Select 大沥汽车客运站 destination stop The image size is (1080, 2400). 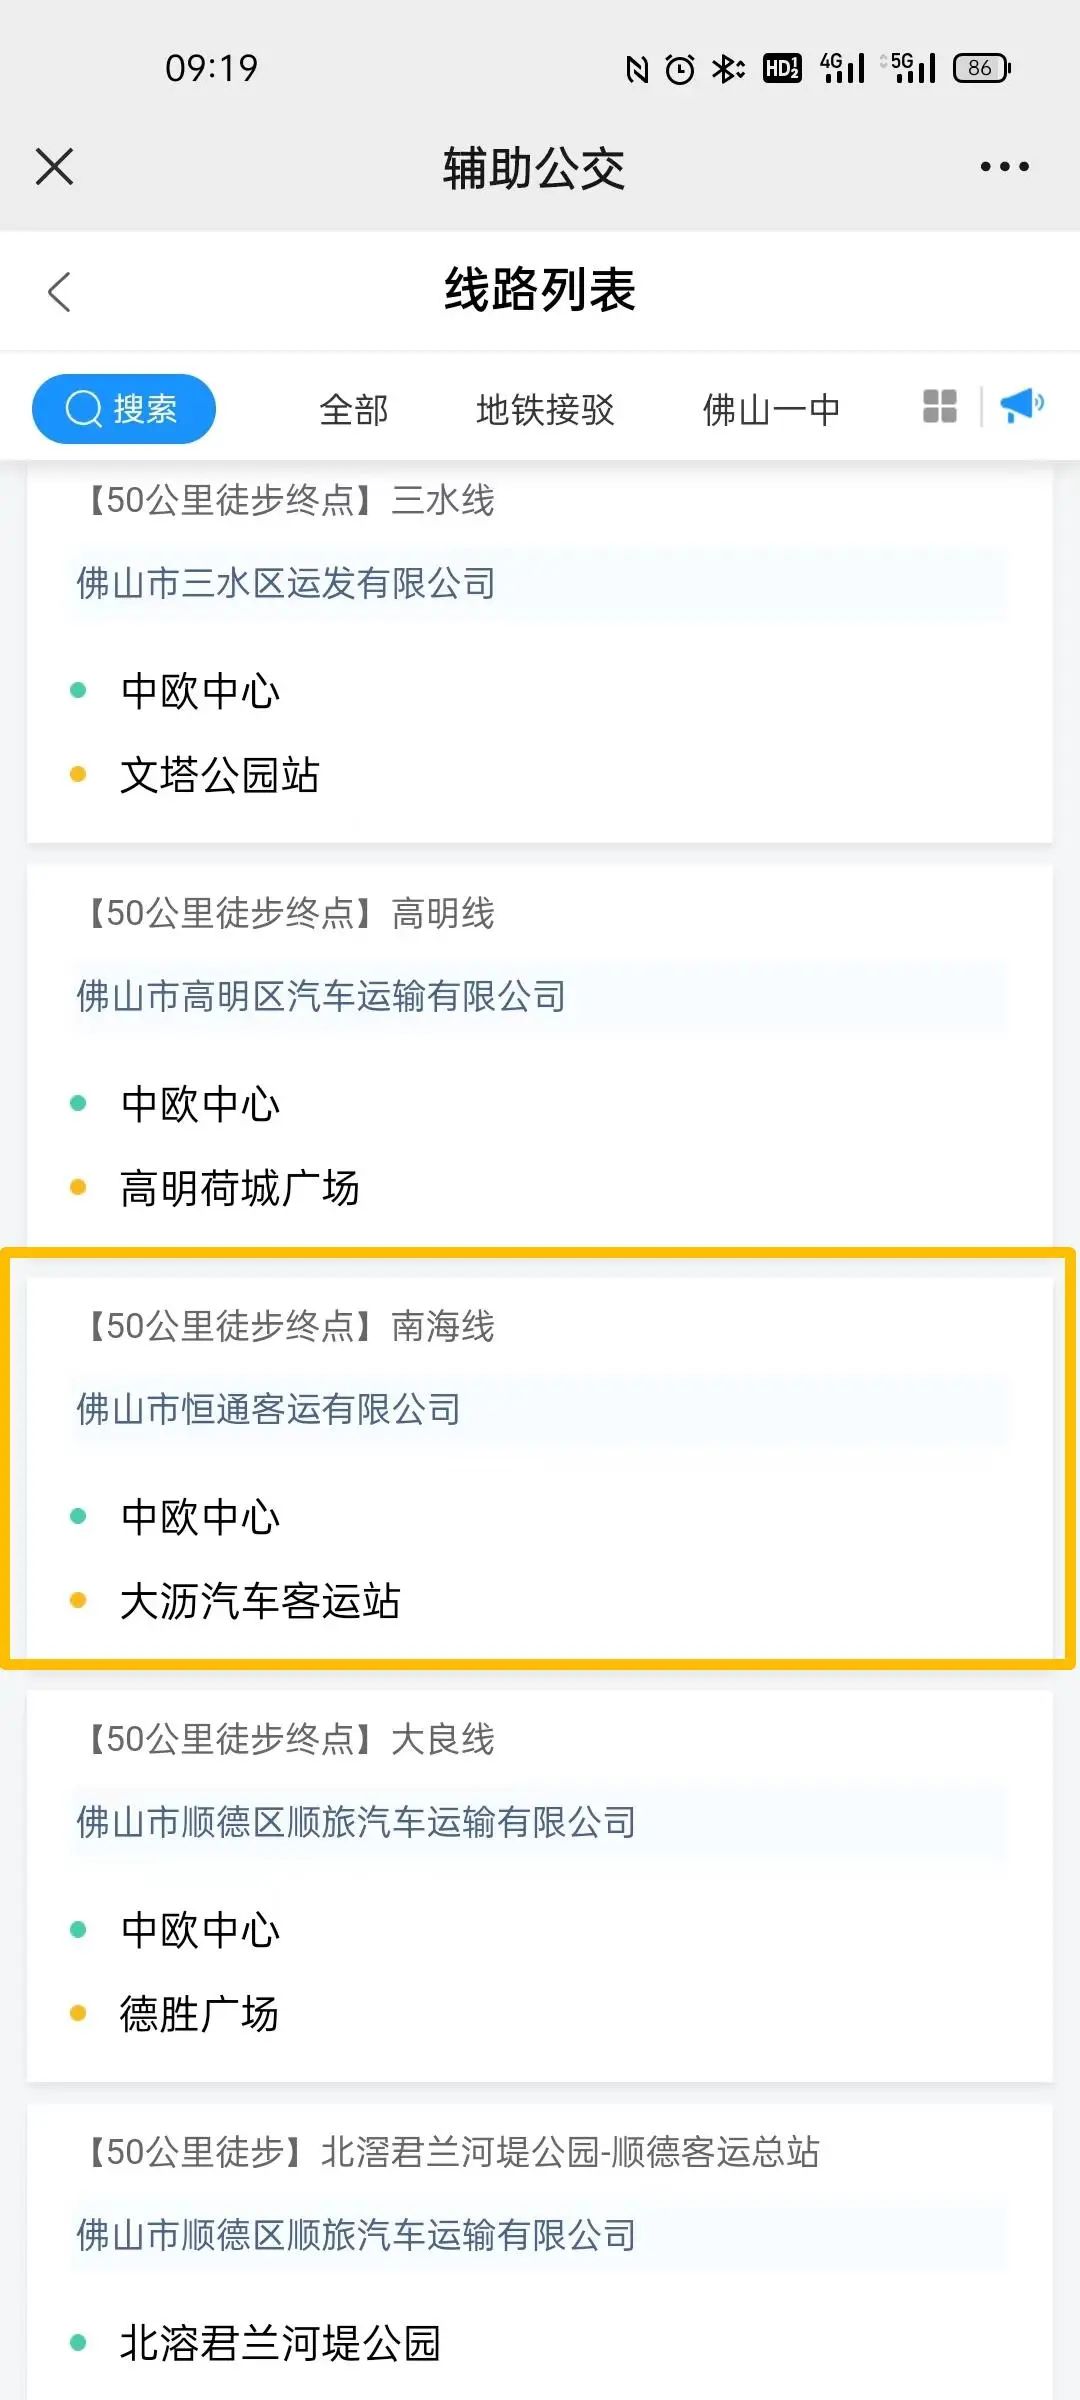260,1601
